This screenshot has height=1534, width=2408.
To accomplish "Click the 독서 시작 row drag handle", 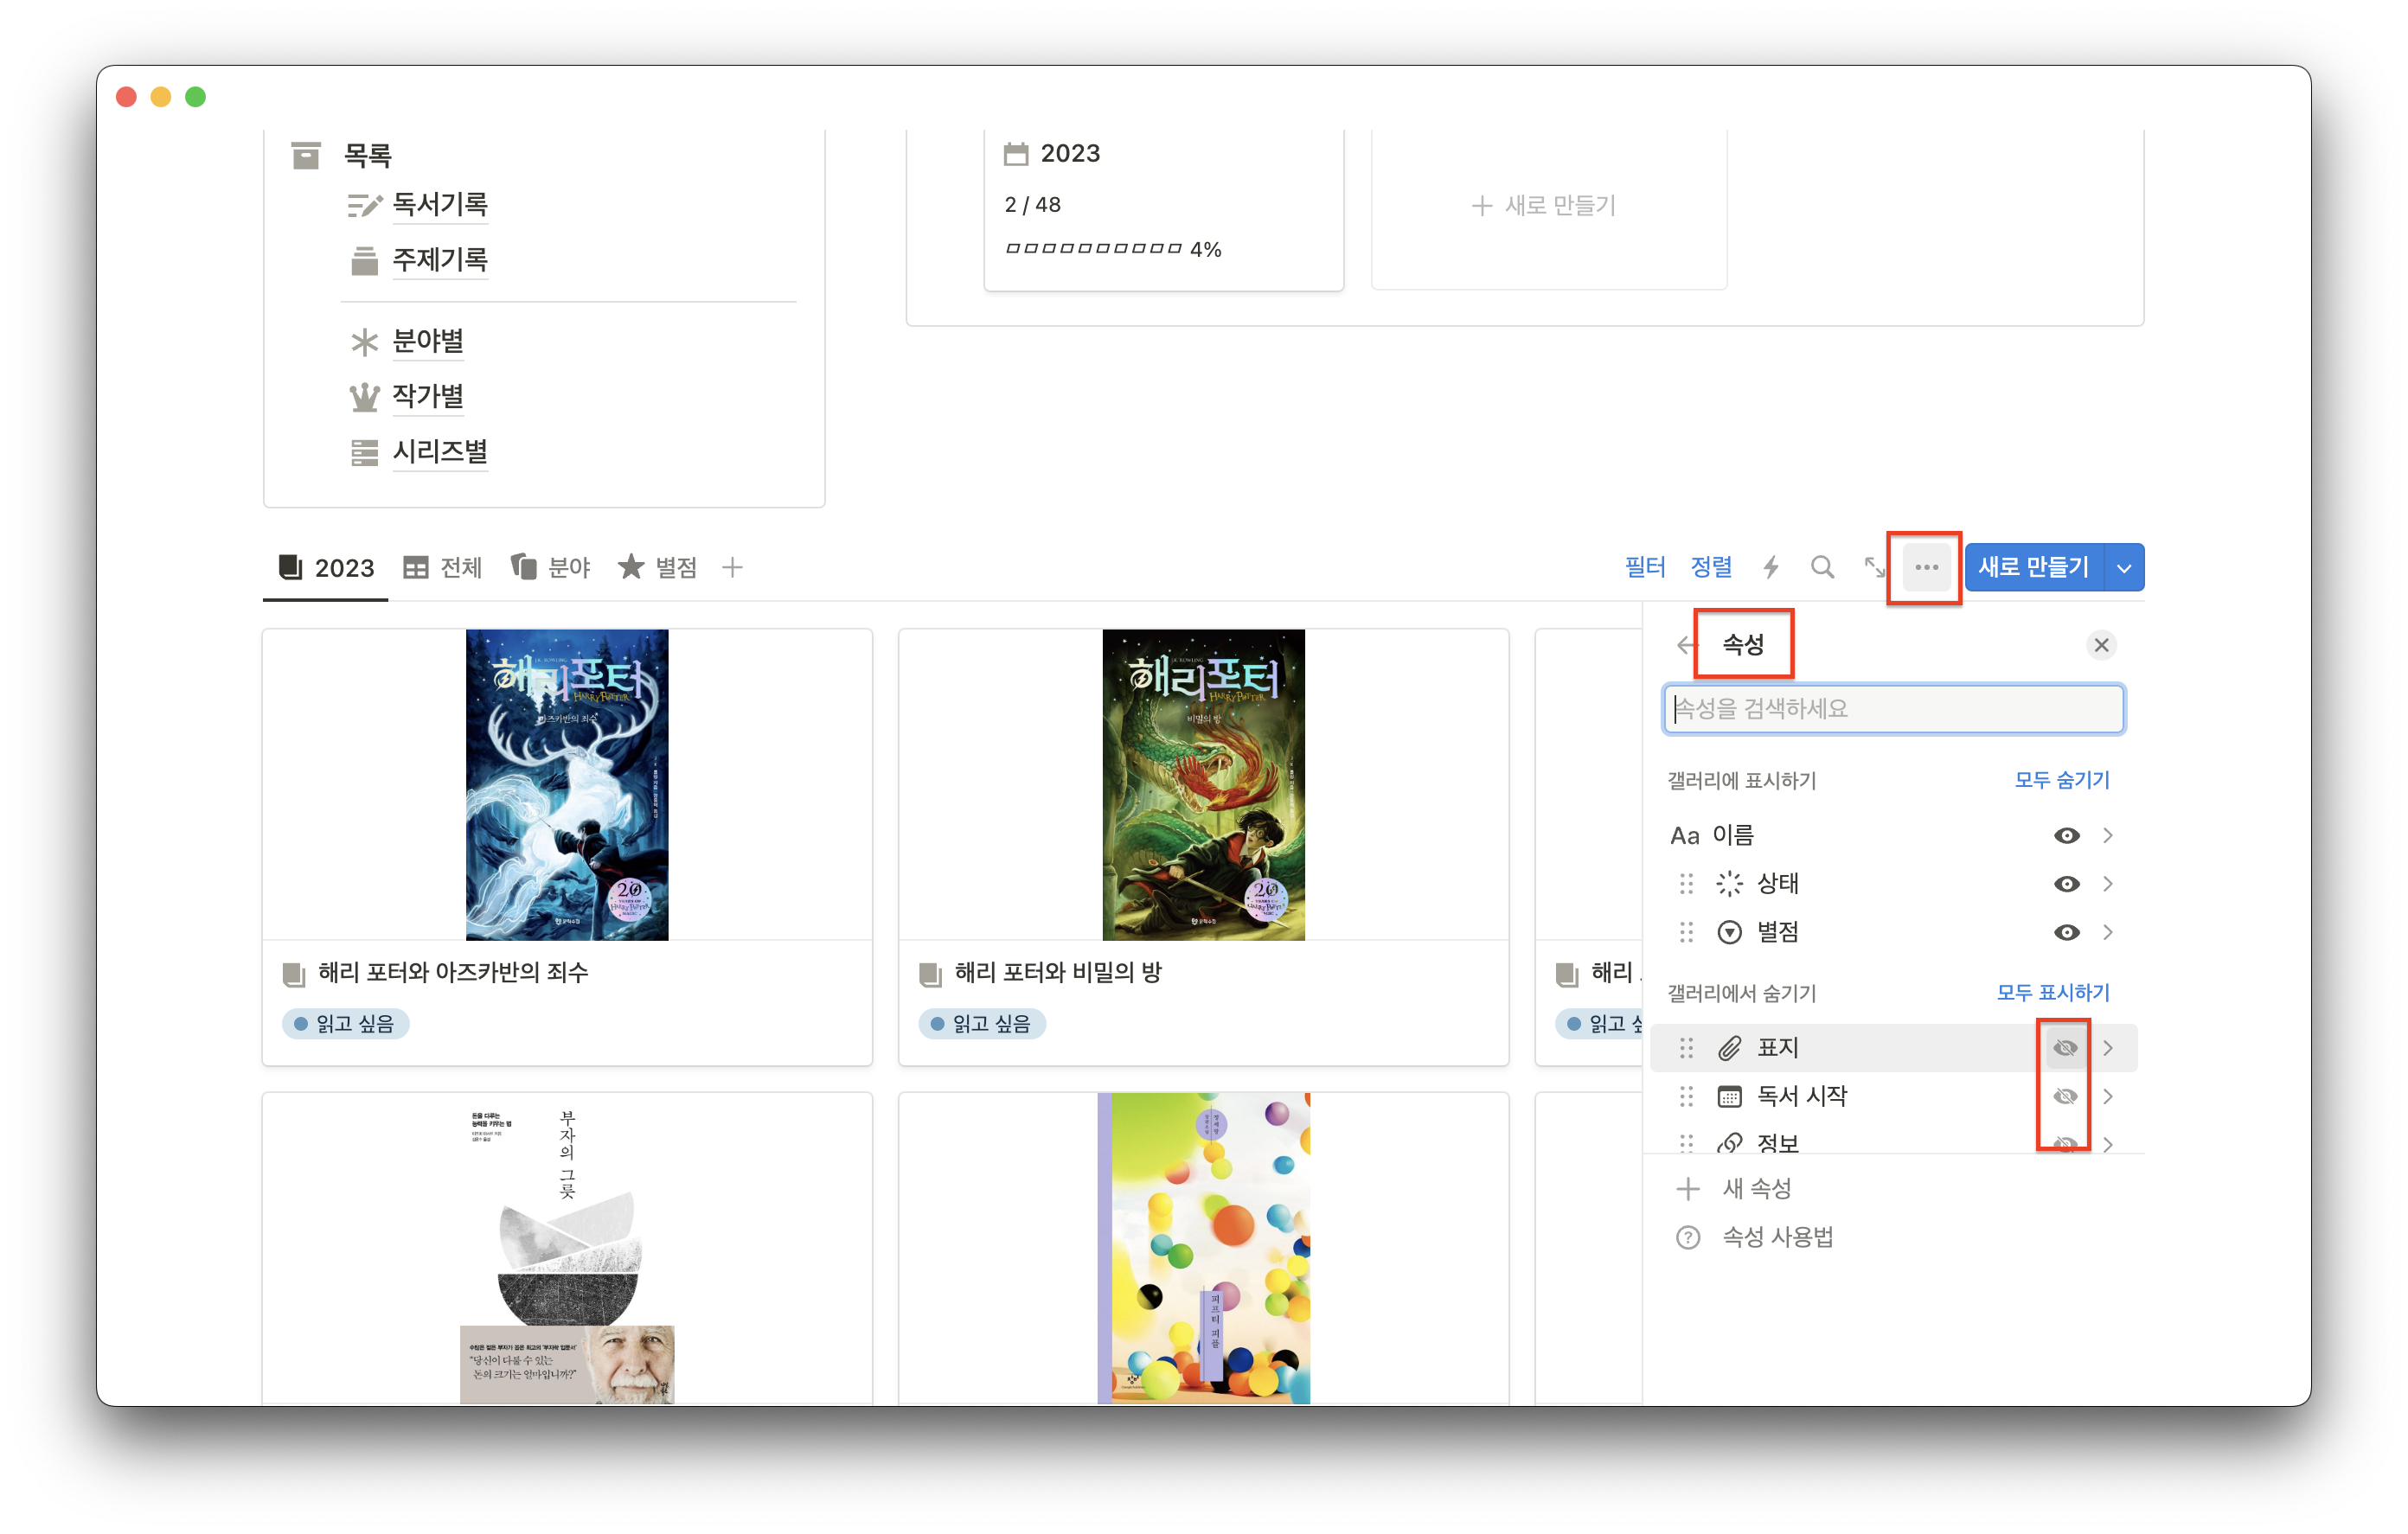I will 1686,1097.
